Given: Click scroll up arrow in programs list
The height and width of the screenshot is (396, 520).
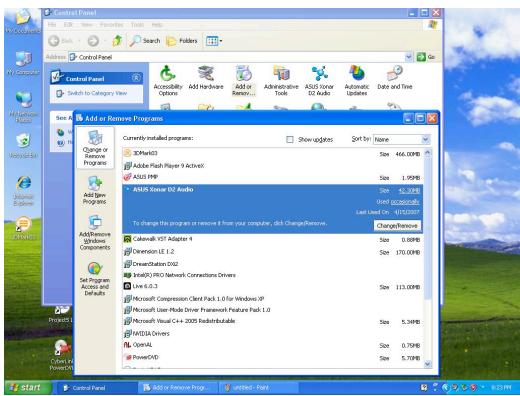Looking at the screenshot, I should coord(427,153).
